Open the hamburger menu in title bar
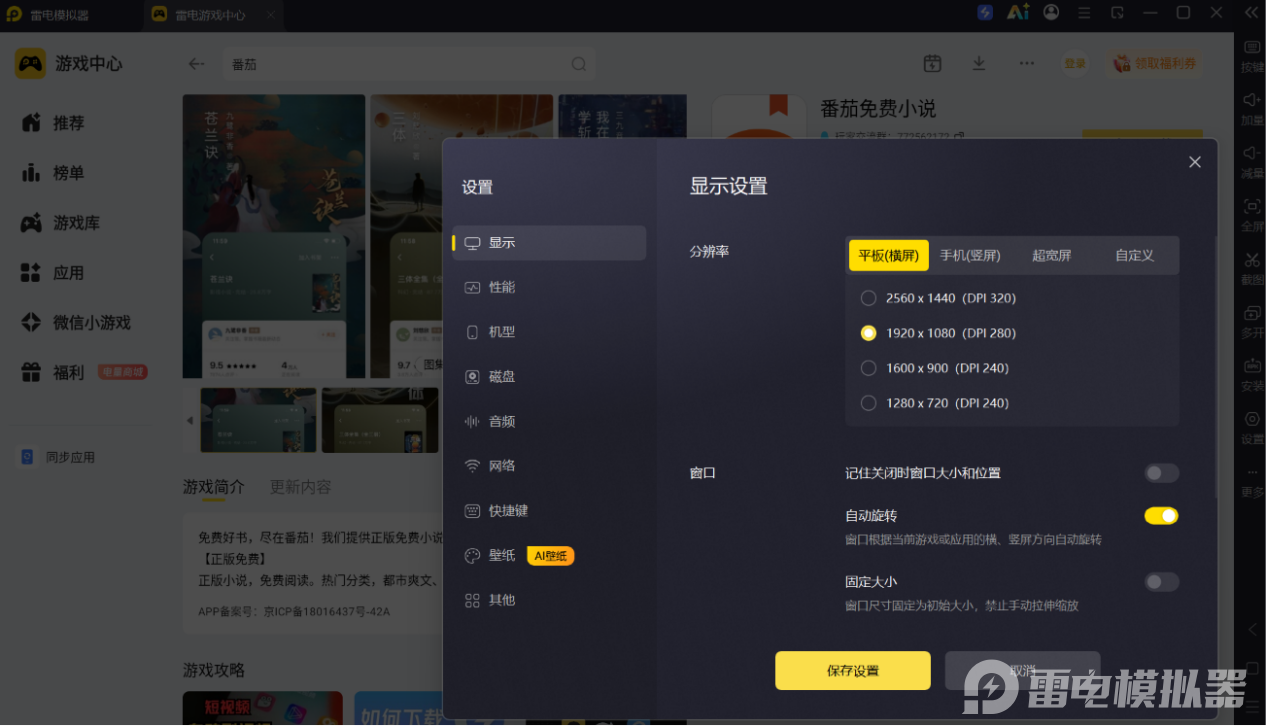Image resolution: width=1266 pixels, height=726 pixels. click(1085, 13)
